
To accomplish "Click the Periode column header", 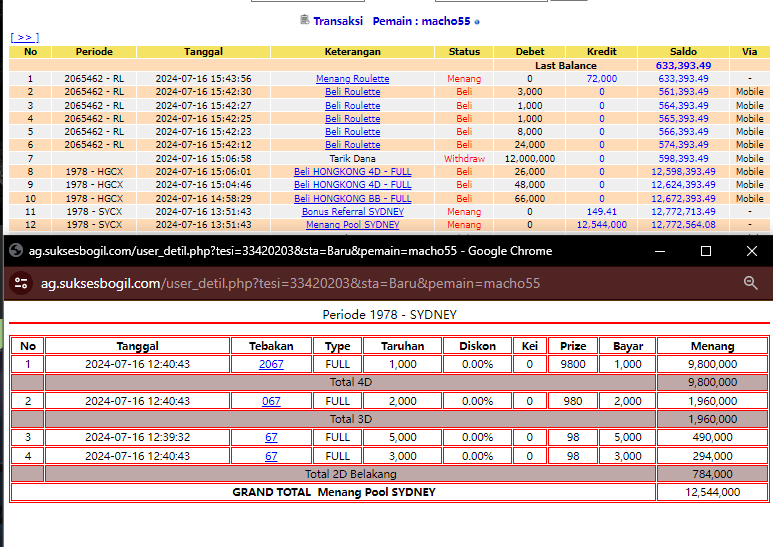I will point(94,52).
